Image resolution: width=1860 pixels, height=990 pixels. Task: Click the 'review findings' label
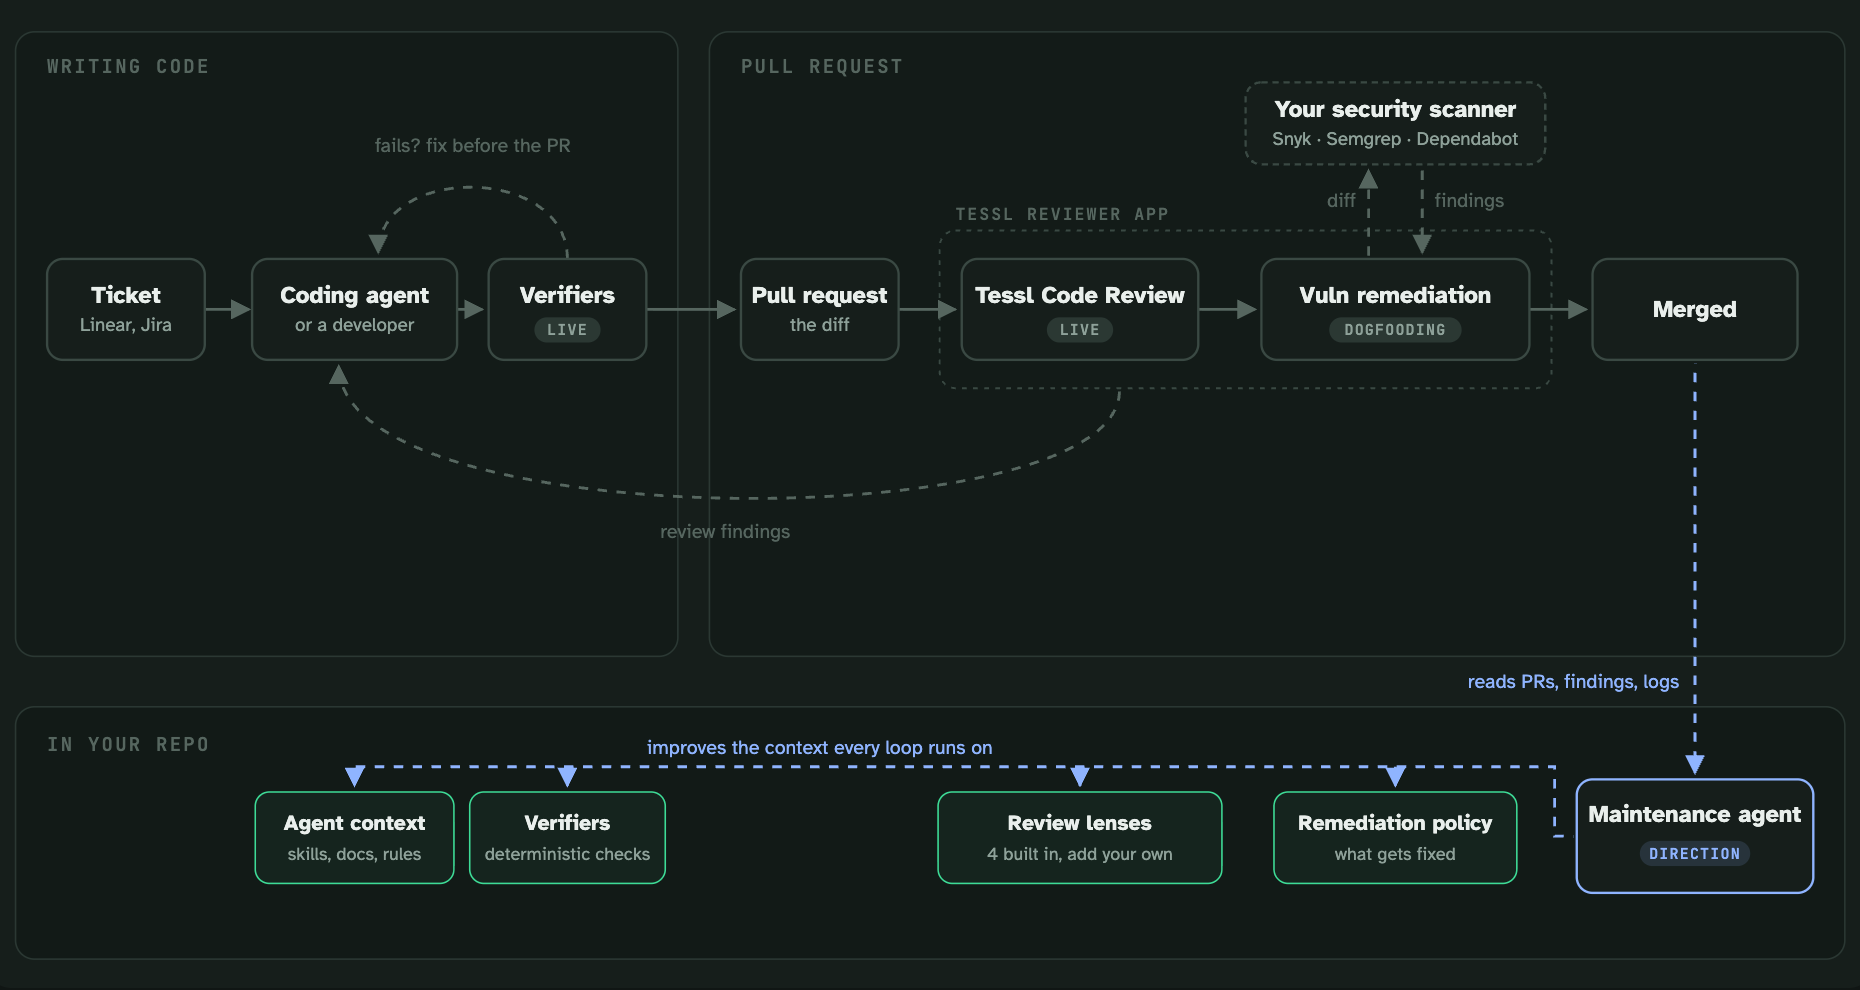tap(725, 531)
